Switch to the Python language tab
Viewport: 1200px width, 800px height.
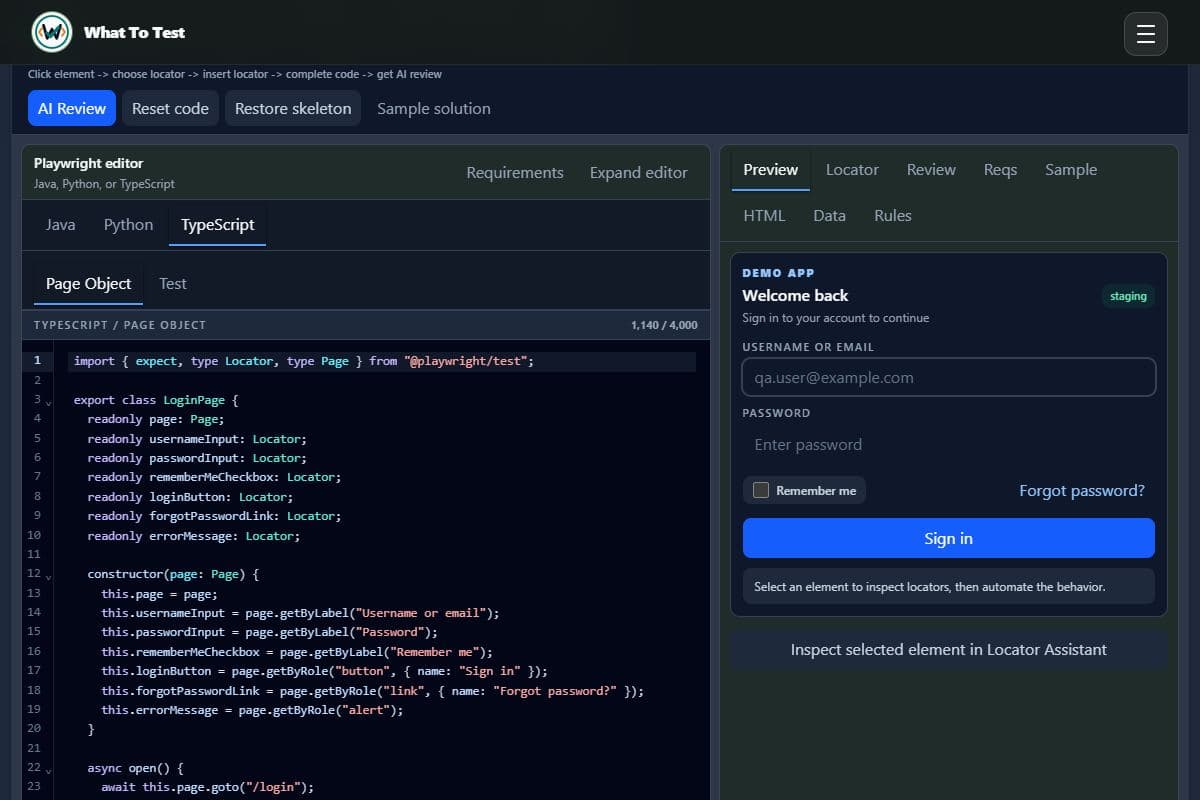pos(129,225)
